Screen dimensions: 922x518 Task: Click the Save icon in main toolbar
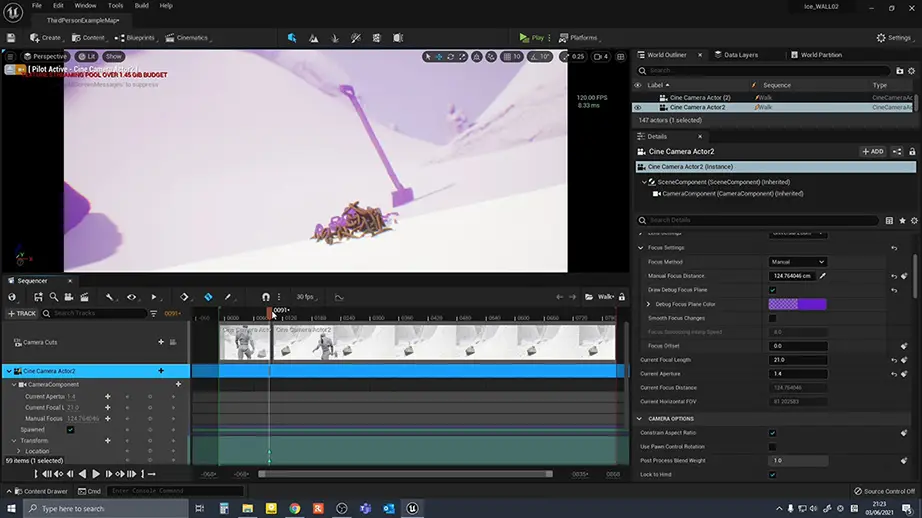coord(11,38)
